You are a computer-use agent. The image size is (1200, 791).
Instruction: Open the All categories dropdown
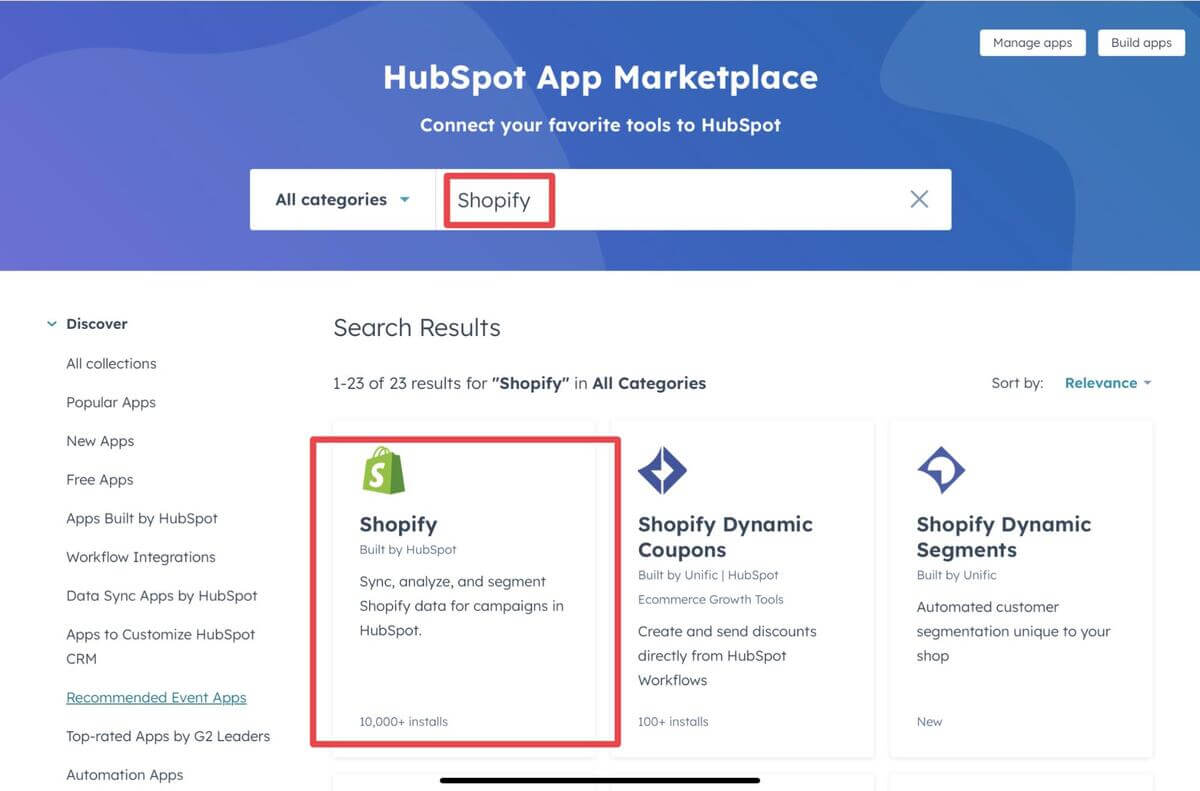[342, 199]
